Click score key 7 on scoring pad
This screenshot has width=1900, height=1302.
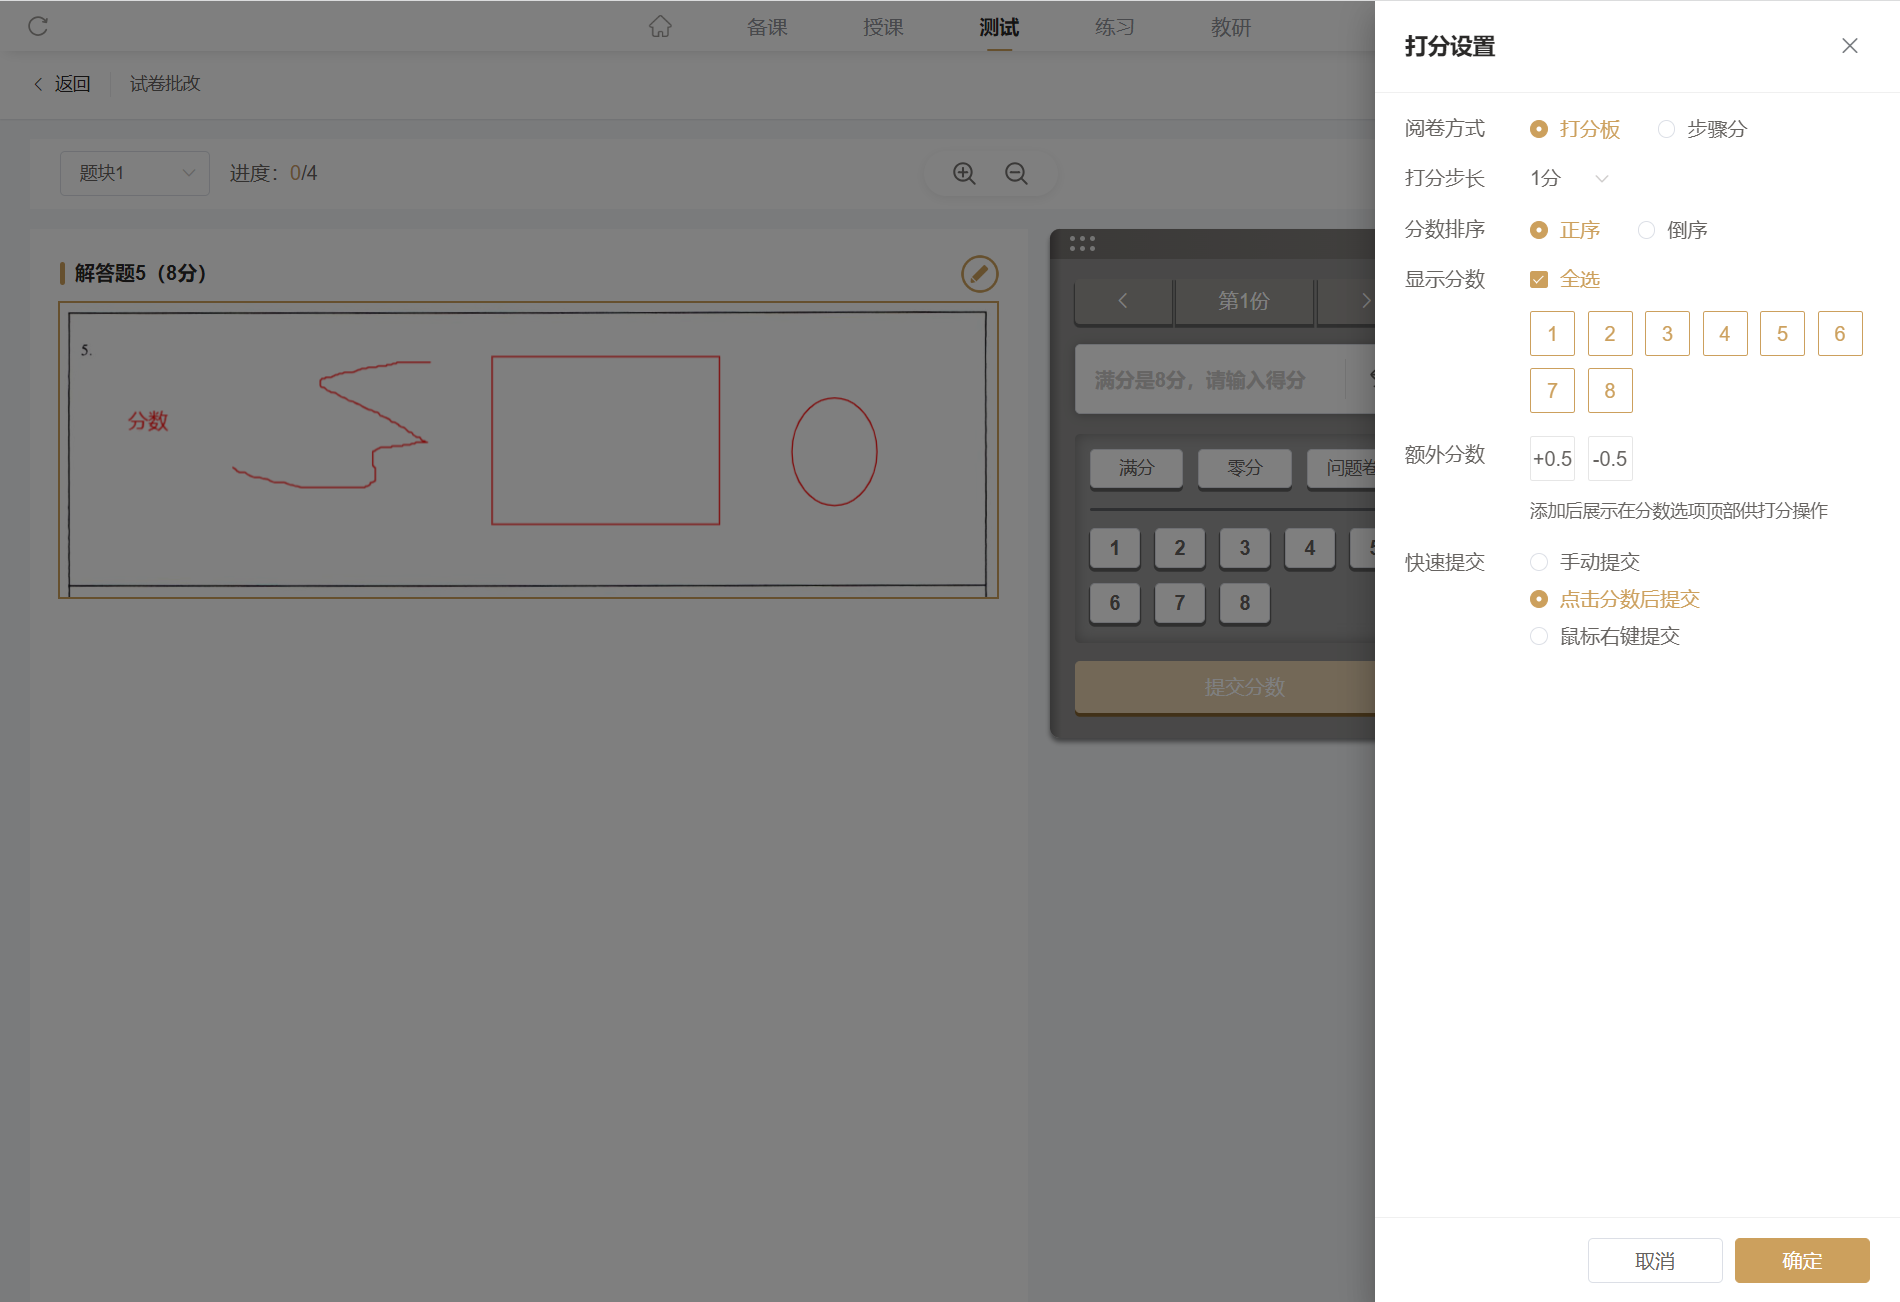[x=1180, y=603]
